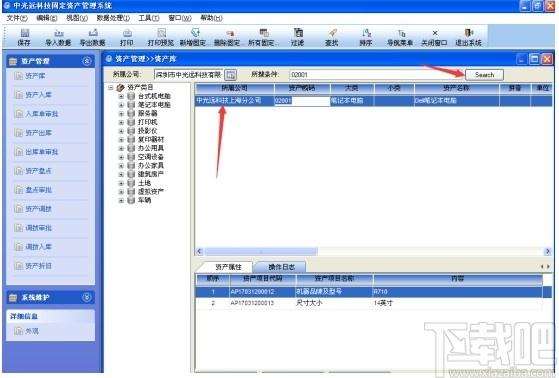Screen dimensions: 559x378
Task: Select 土地 in the category tree
Action: point(144,183)
